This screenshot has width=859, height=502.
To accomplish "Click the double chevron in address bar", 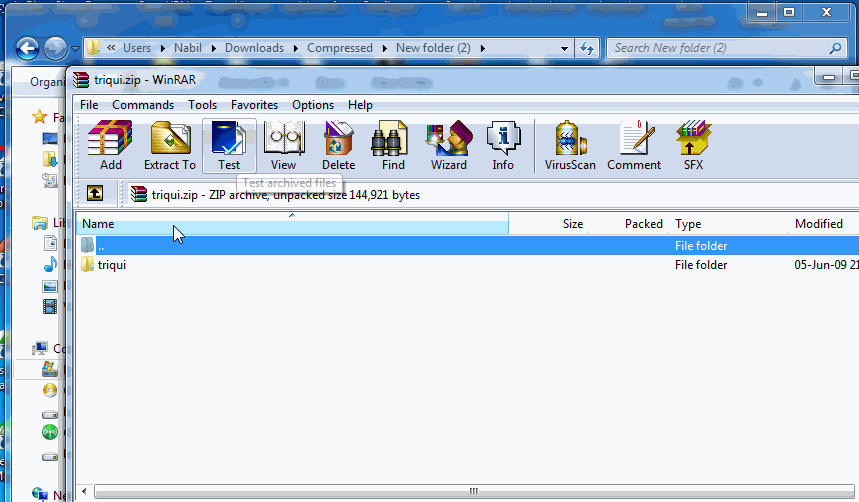I will pos(111,48).
